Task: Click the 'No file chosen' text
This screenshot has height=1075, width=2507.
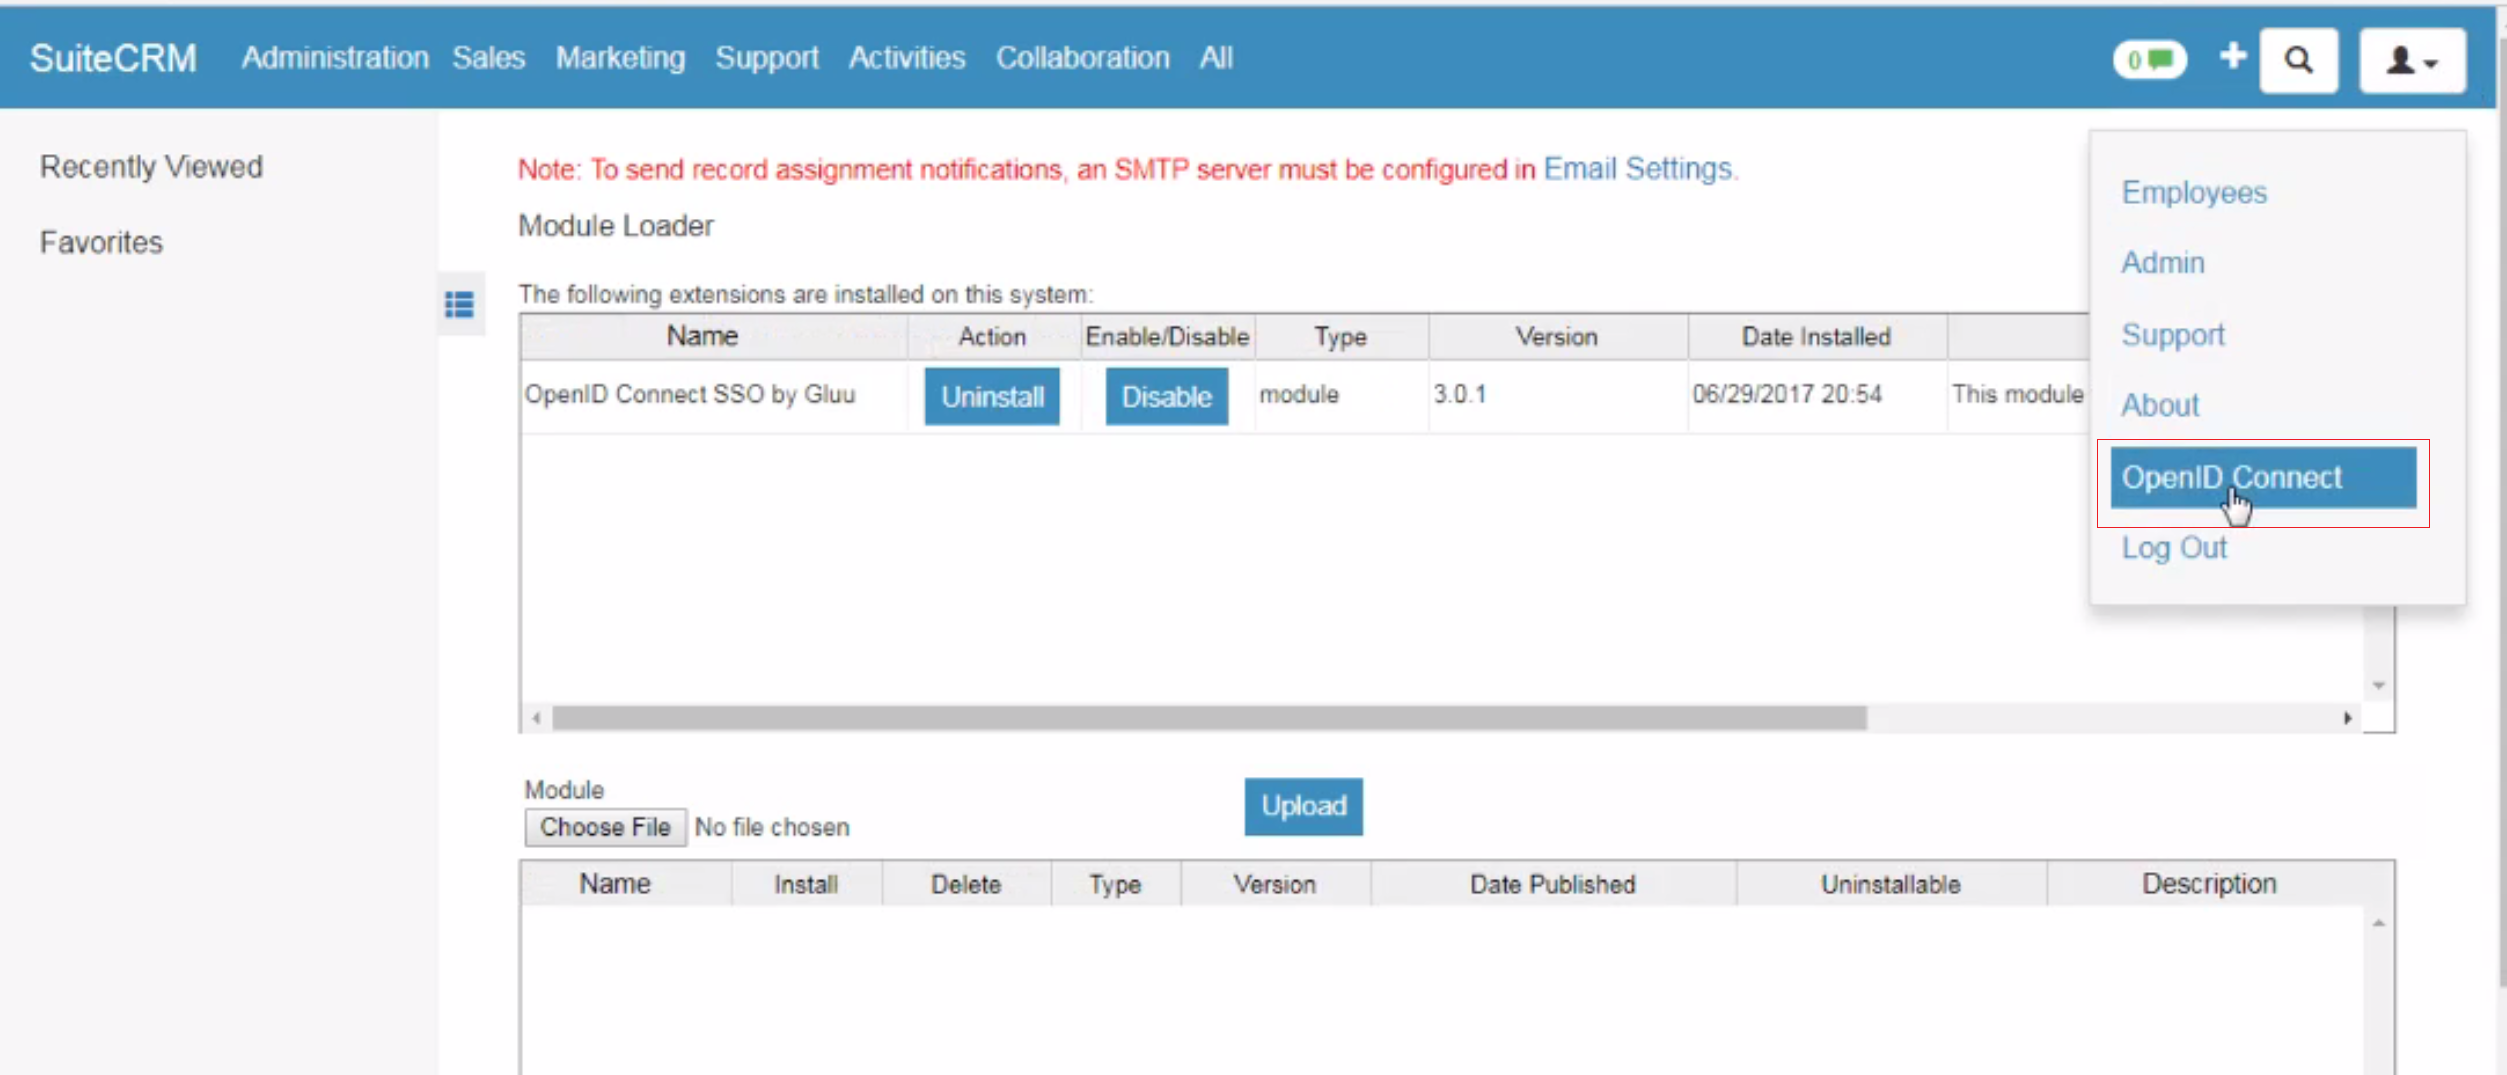Action: (772, 828)
